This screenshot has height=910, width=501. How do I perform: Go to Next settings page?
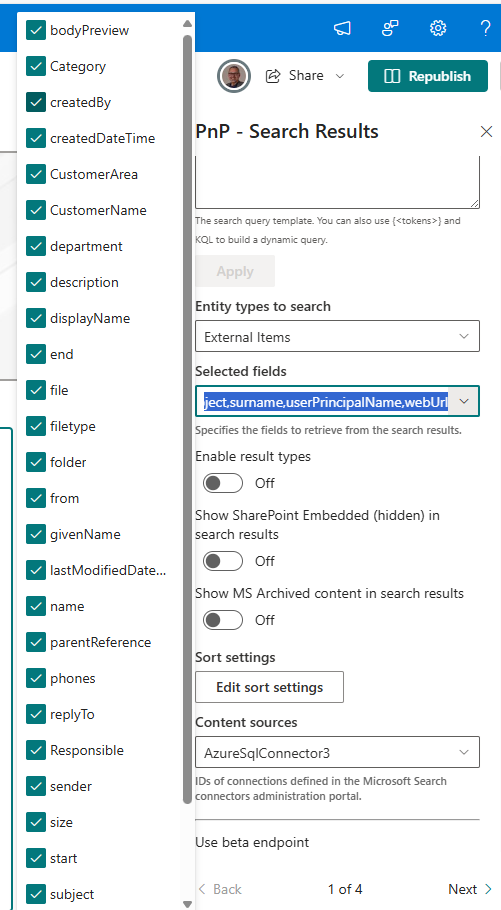470,889
